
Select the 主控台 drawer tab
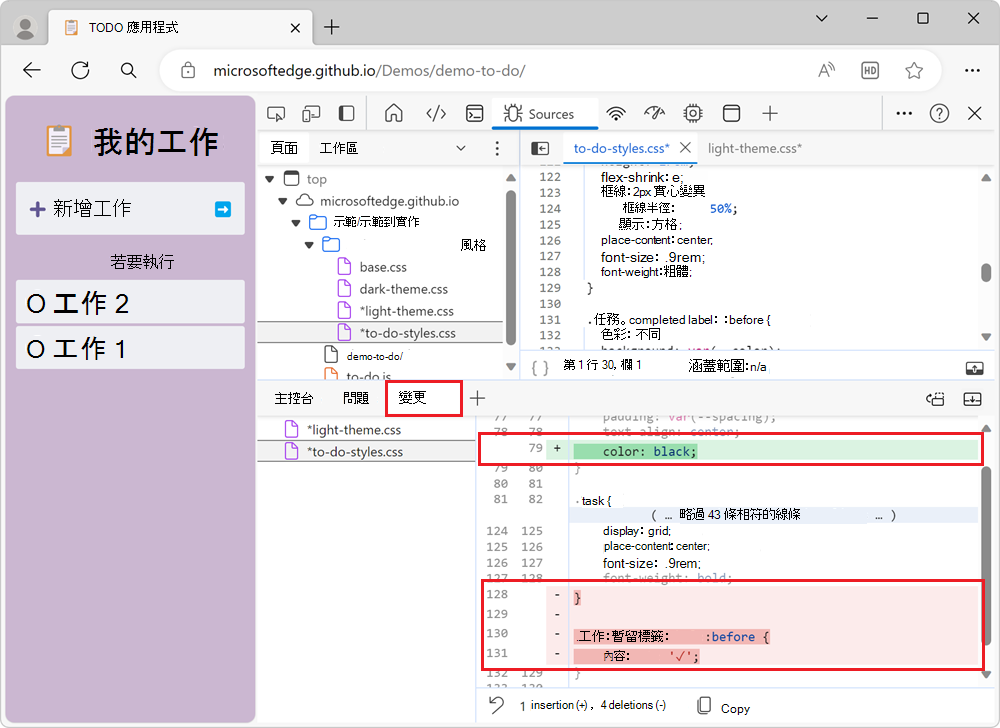click(294, 398)
